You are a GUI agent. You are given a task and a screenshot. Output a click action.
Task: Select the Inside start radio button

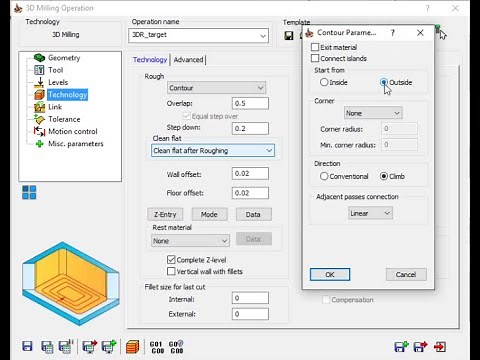point(324,82)
